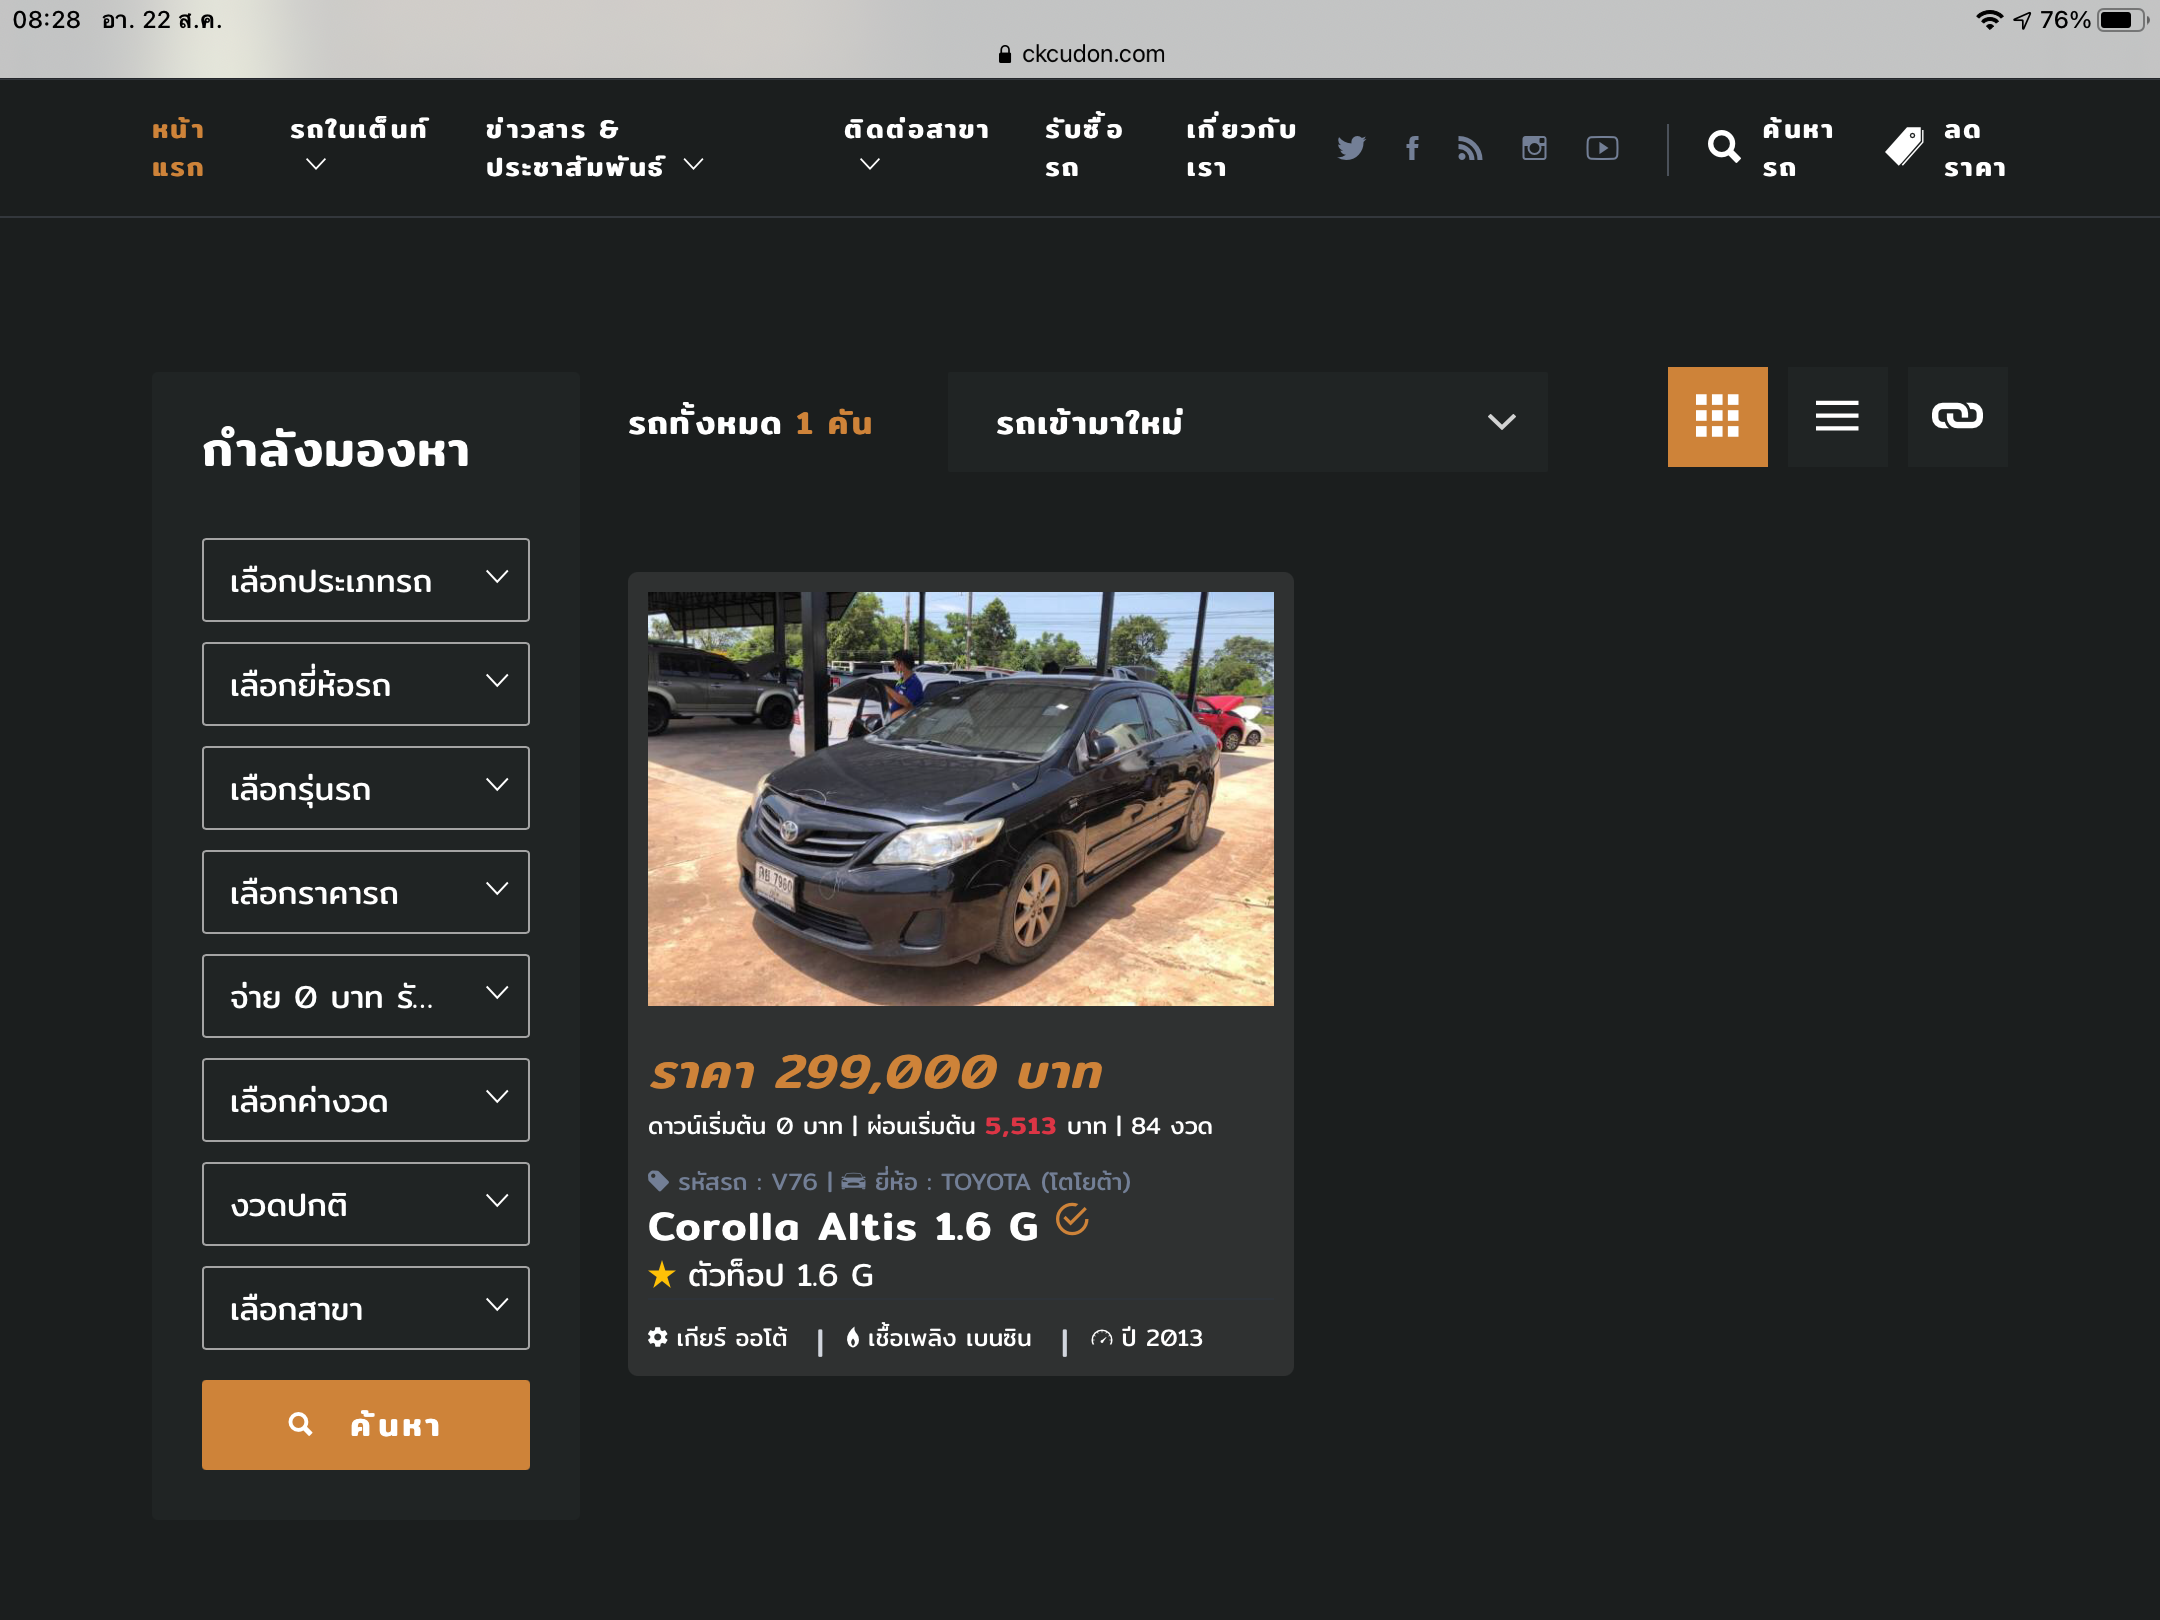Click the Instagram icon in header
This screenshot has height=1620, width=2160.
tap(1534, 148)
